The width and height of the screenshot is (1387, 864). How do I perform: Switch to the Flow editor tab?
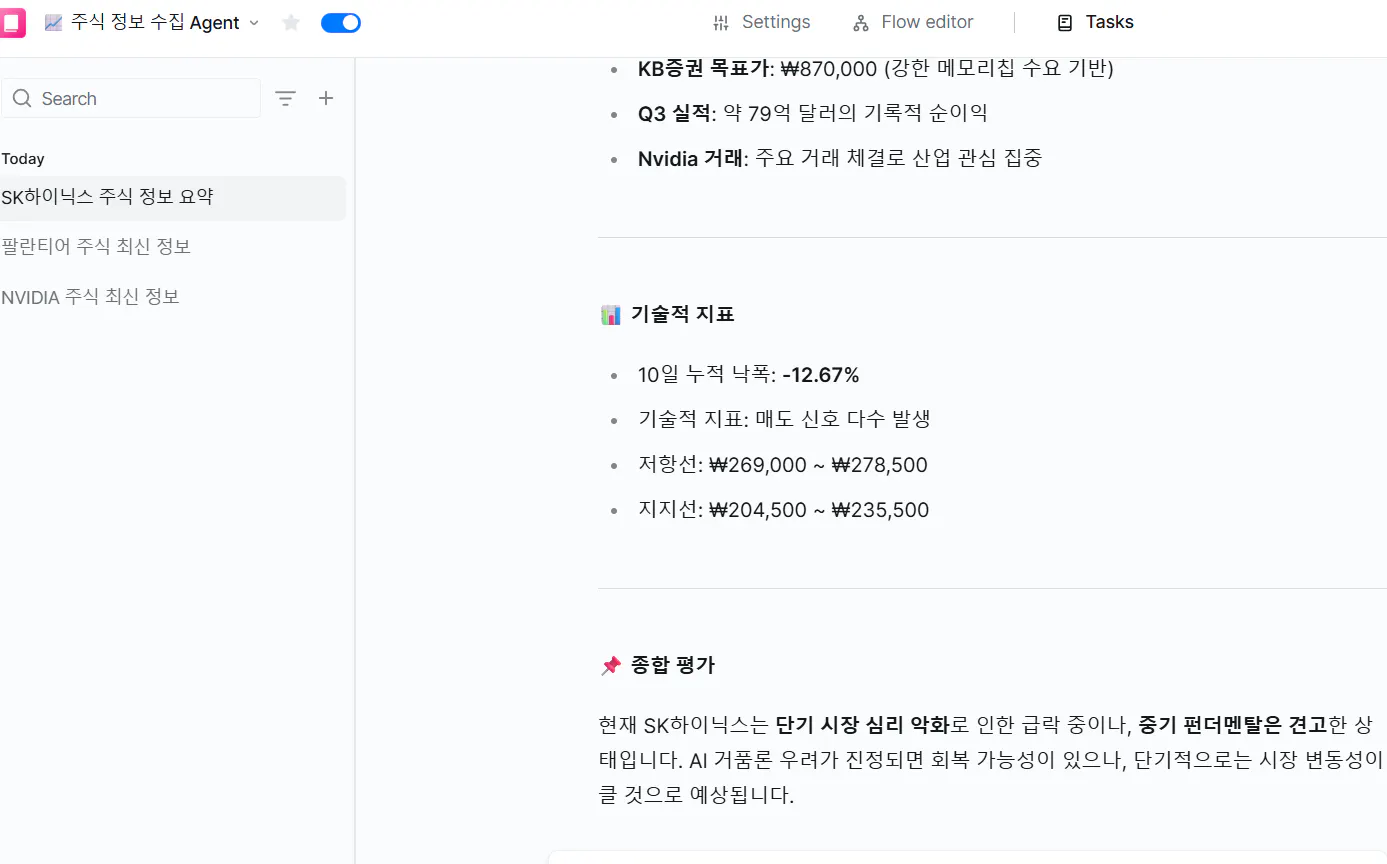click(x=914, y=22)
